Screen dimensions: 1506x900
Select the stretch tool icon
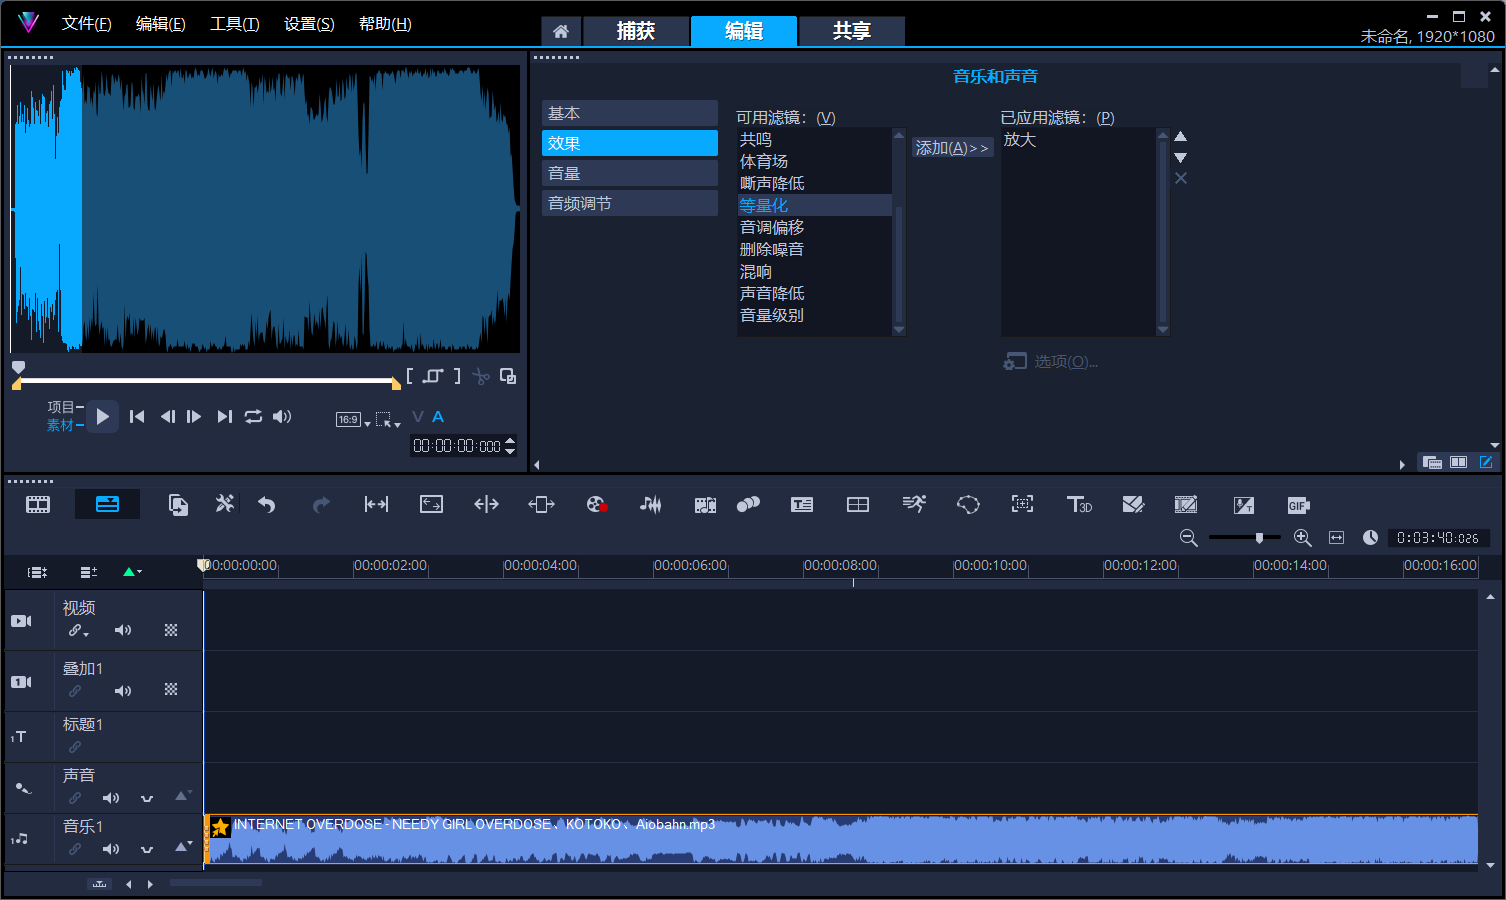431,505
